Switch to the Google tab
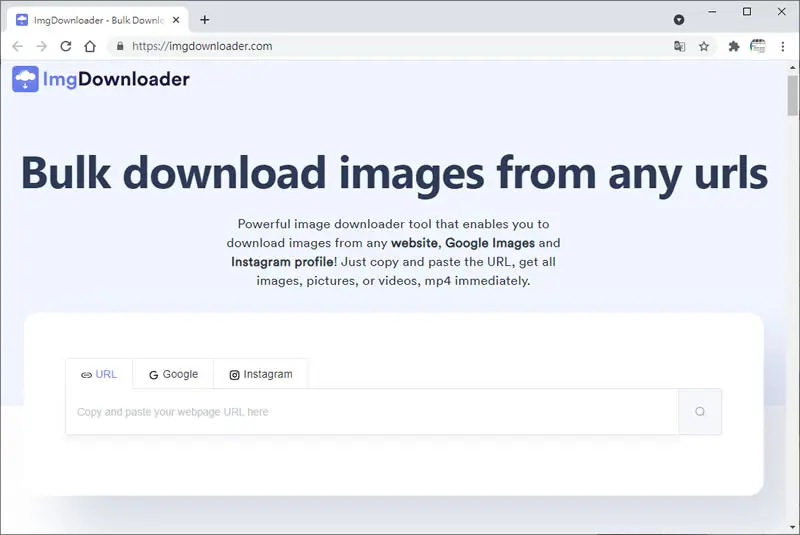The image size is (800, 535). 173,374
